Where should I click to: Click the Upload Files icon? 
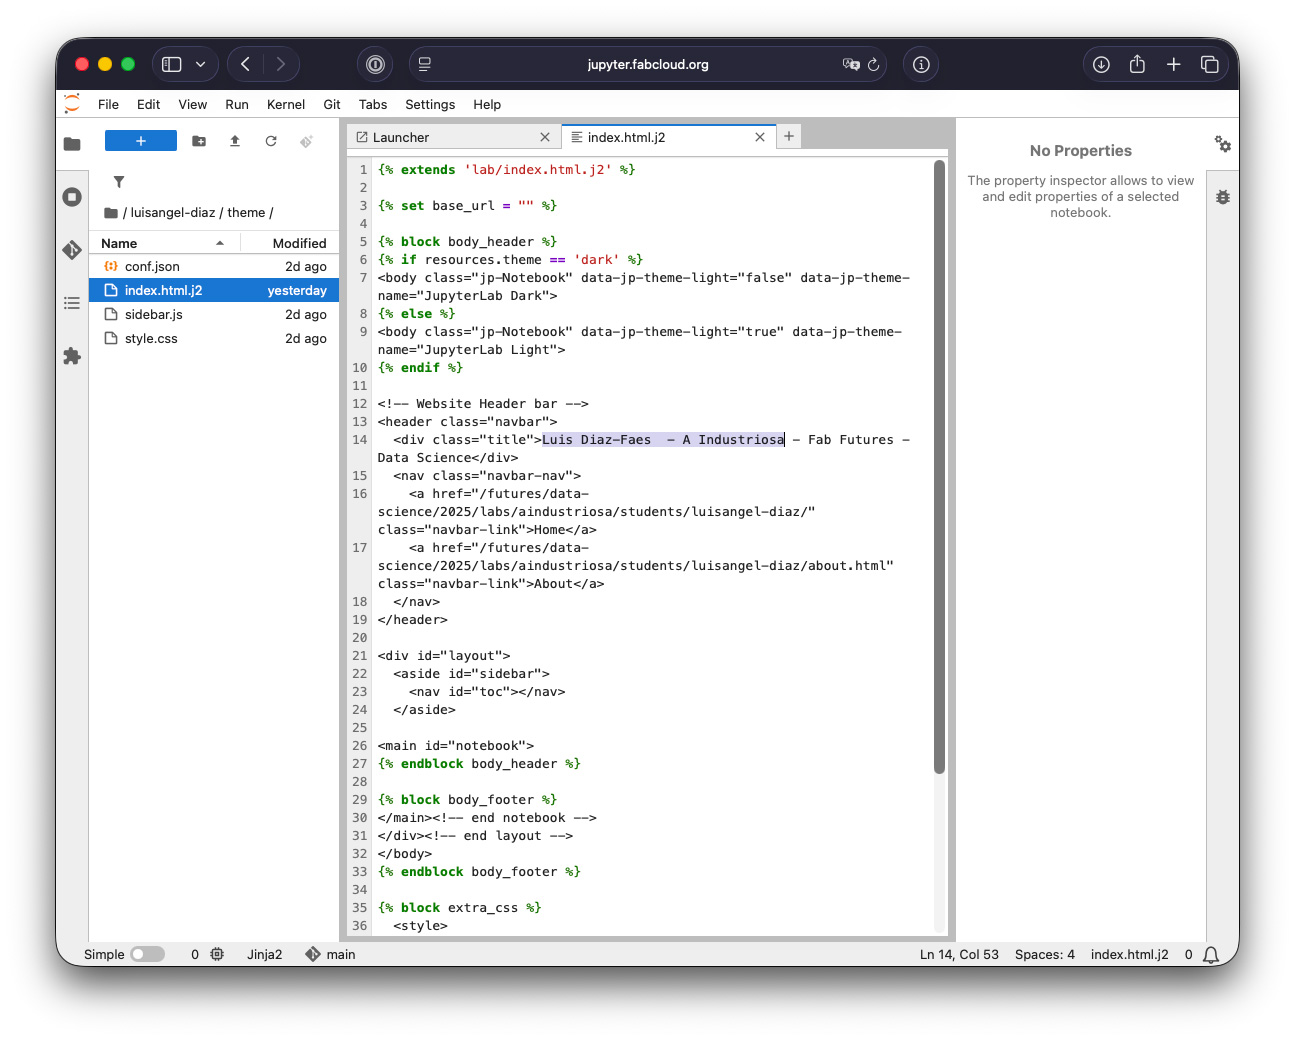point(235,141)
